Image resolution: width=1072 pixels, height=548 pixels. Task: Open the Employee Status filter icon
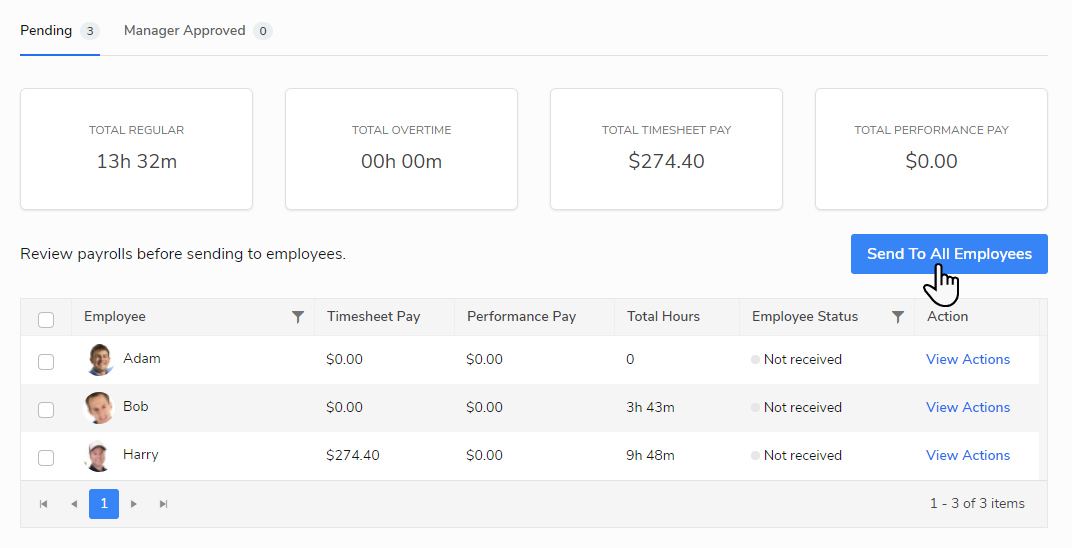tap(897, 317)
